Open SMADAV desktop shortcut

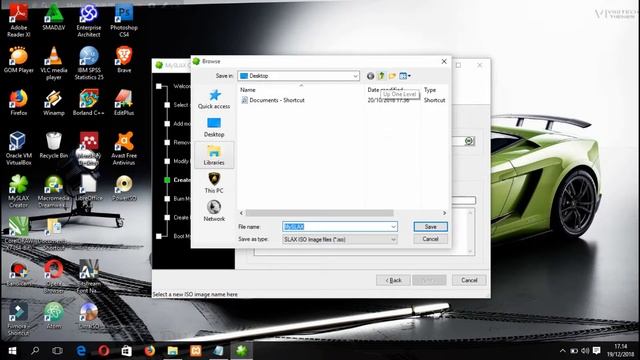(54, 18)
